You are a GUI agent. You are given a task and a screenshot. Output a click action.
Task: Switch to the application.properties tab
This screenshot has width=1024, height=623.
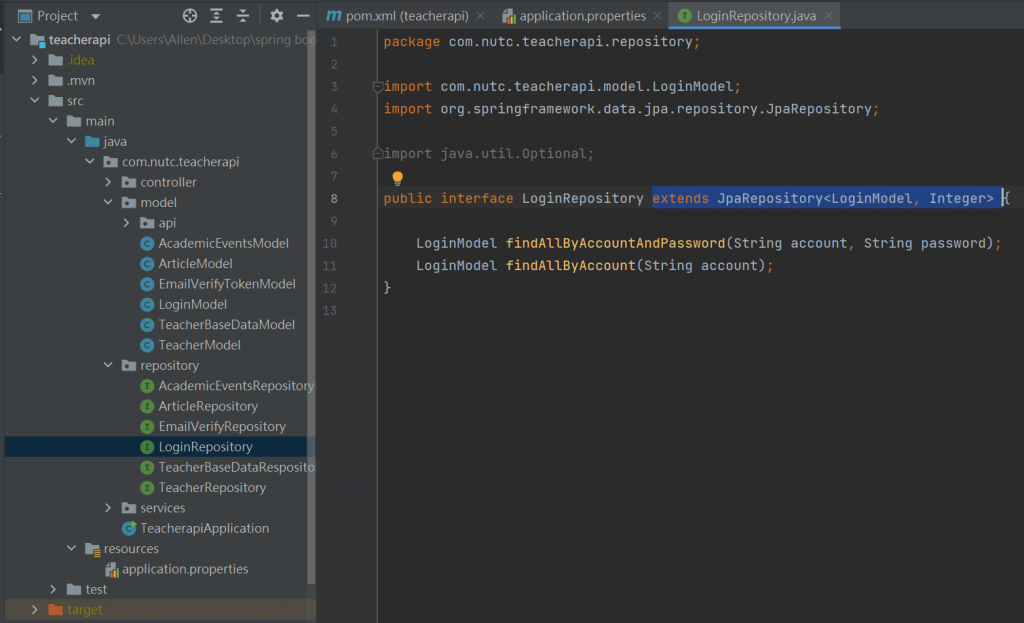tap(582, 16)
